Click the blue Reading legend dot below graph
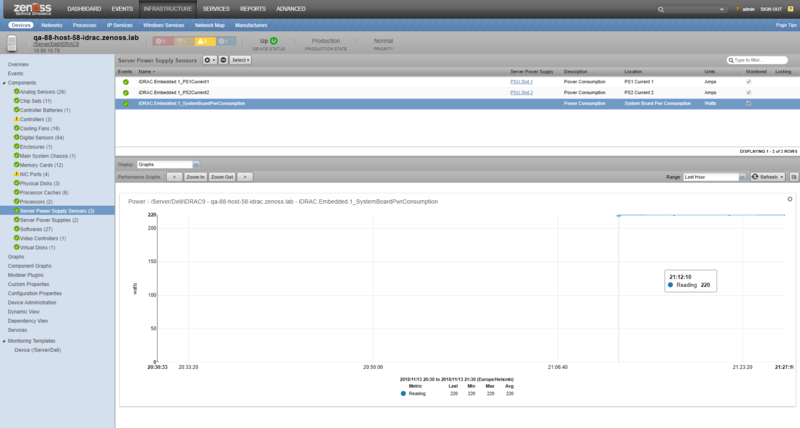800x428 pixels. (403, 393)
